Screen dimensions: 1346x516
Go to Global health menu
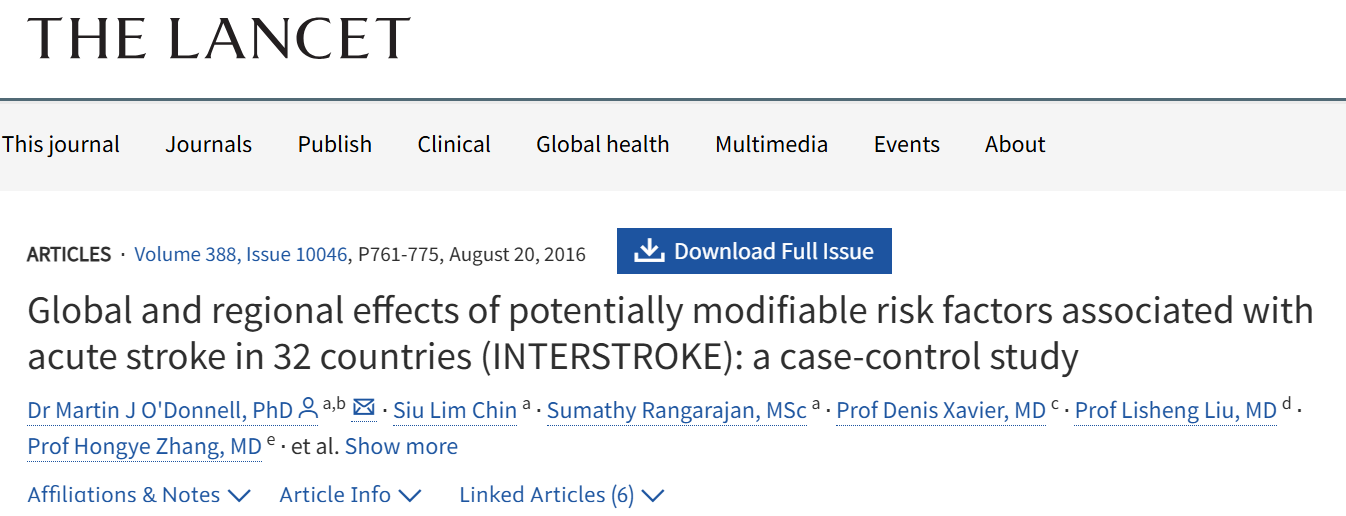point(603,144)
